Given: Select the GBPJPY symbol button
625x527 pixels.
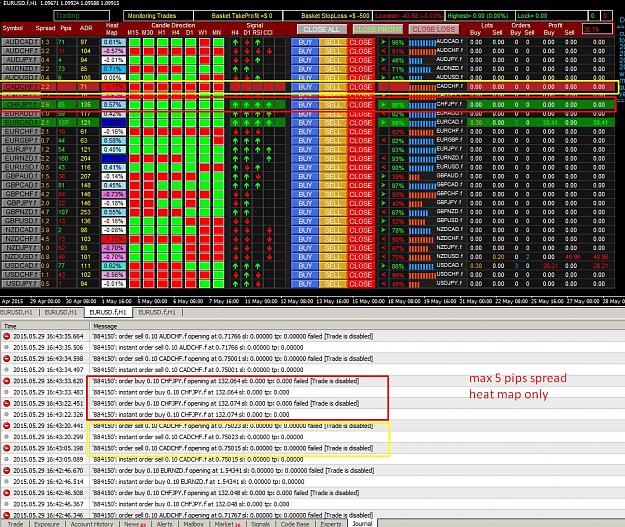Looking at the screenshot, I should [x=21, y=203].
